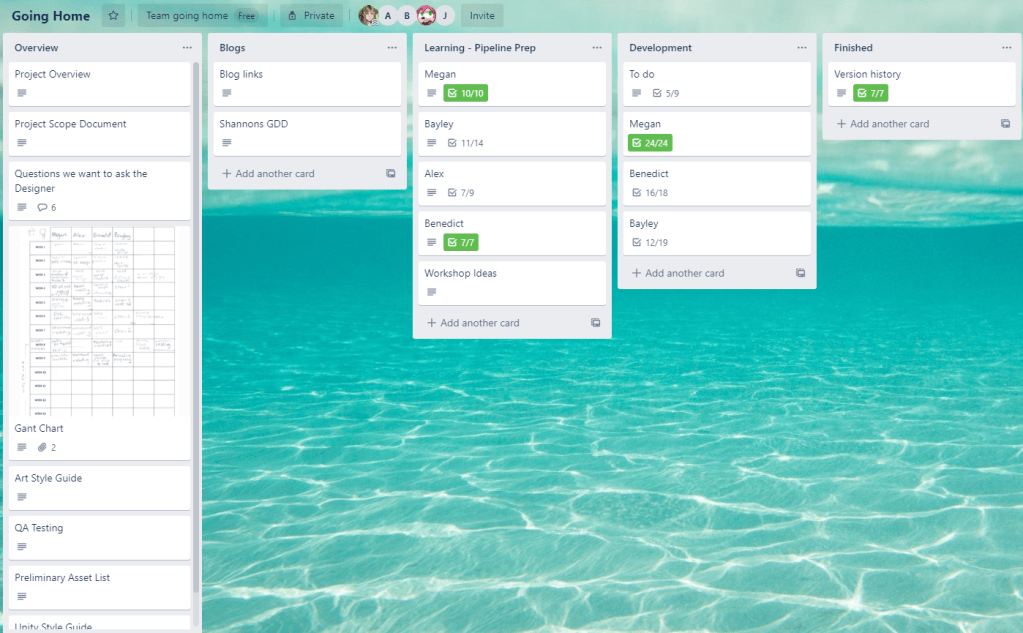Open the Overview list actions menu

[x=187, y=48]
